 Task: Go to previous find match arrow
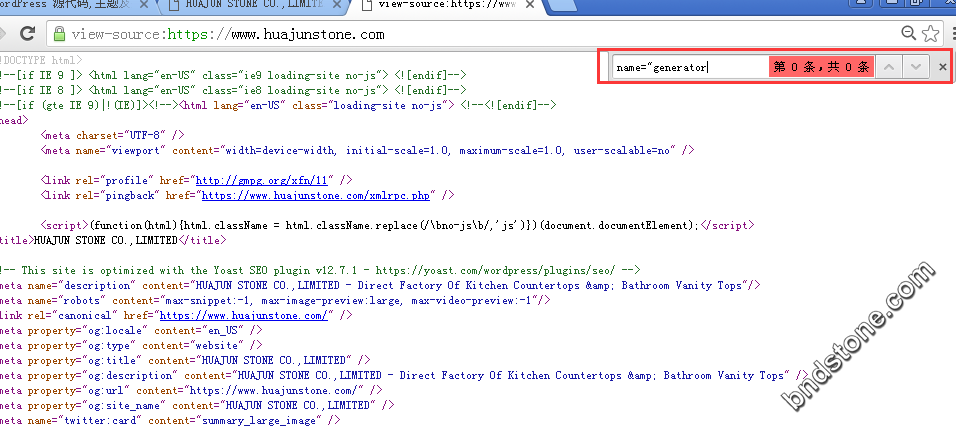[x=889, y=67]
